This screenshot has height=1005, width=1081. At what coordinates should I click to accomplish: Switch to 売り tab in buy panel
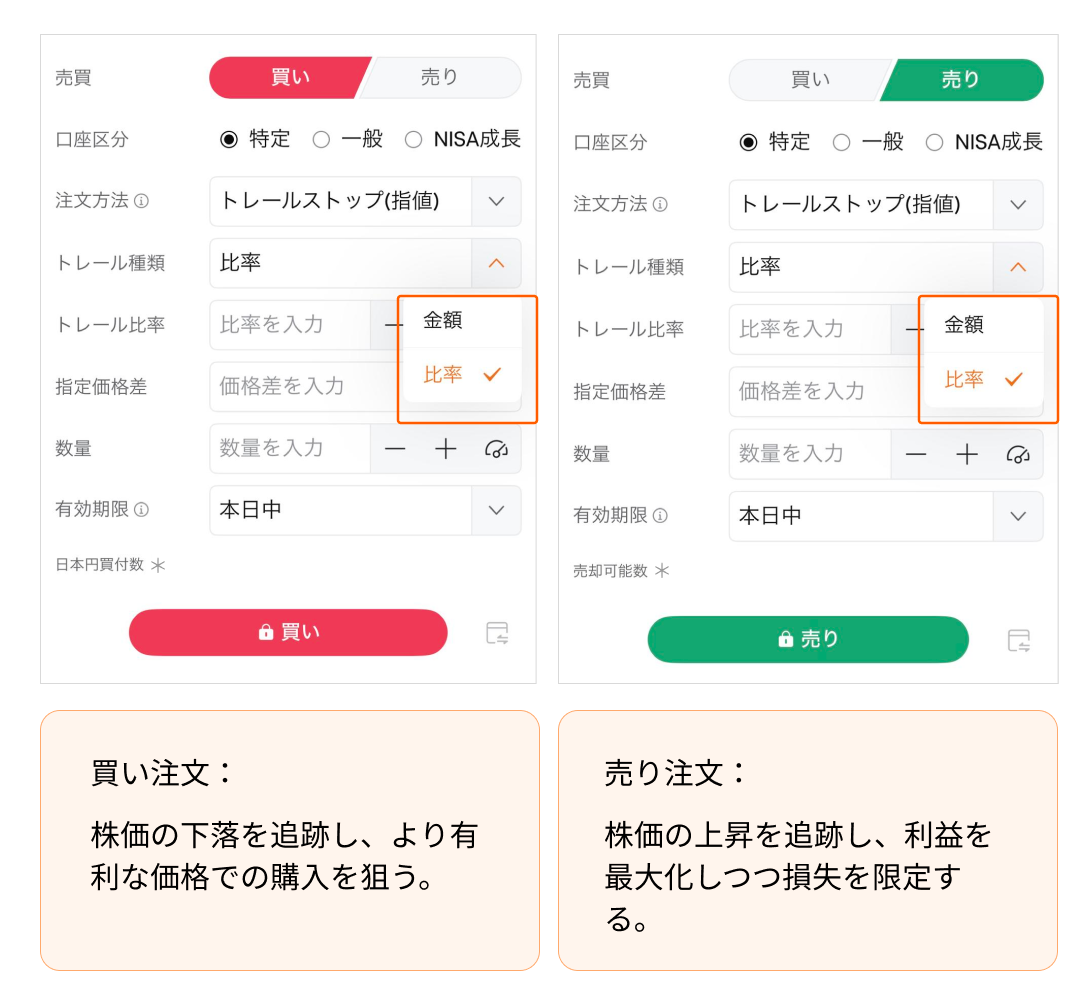[x=440, y=78]
